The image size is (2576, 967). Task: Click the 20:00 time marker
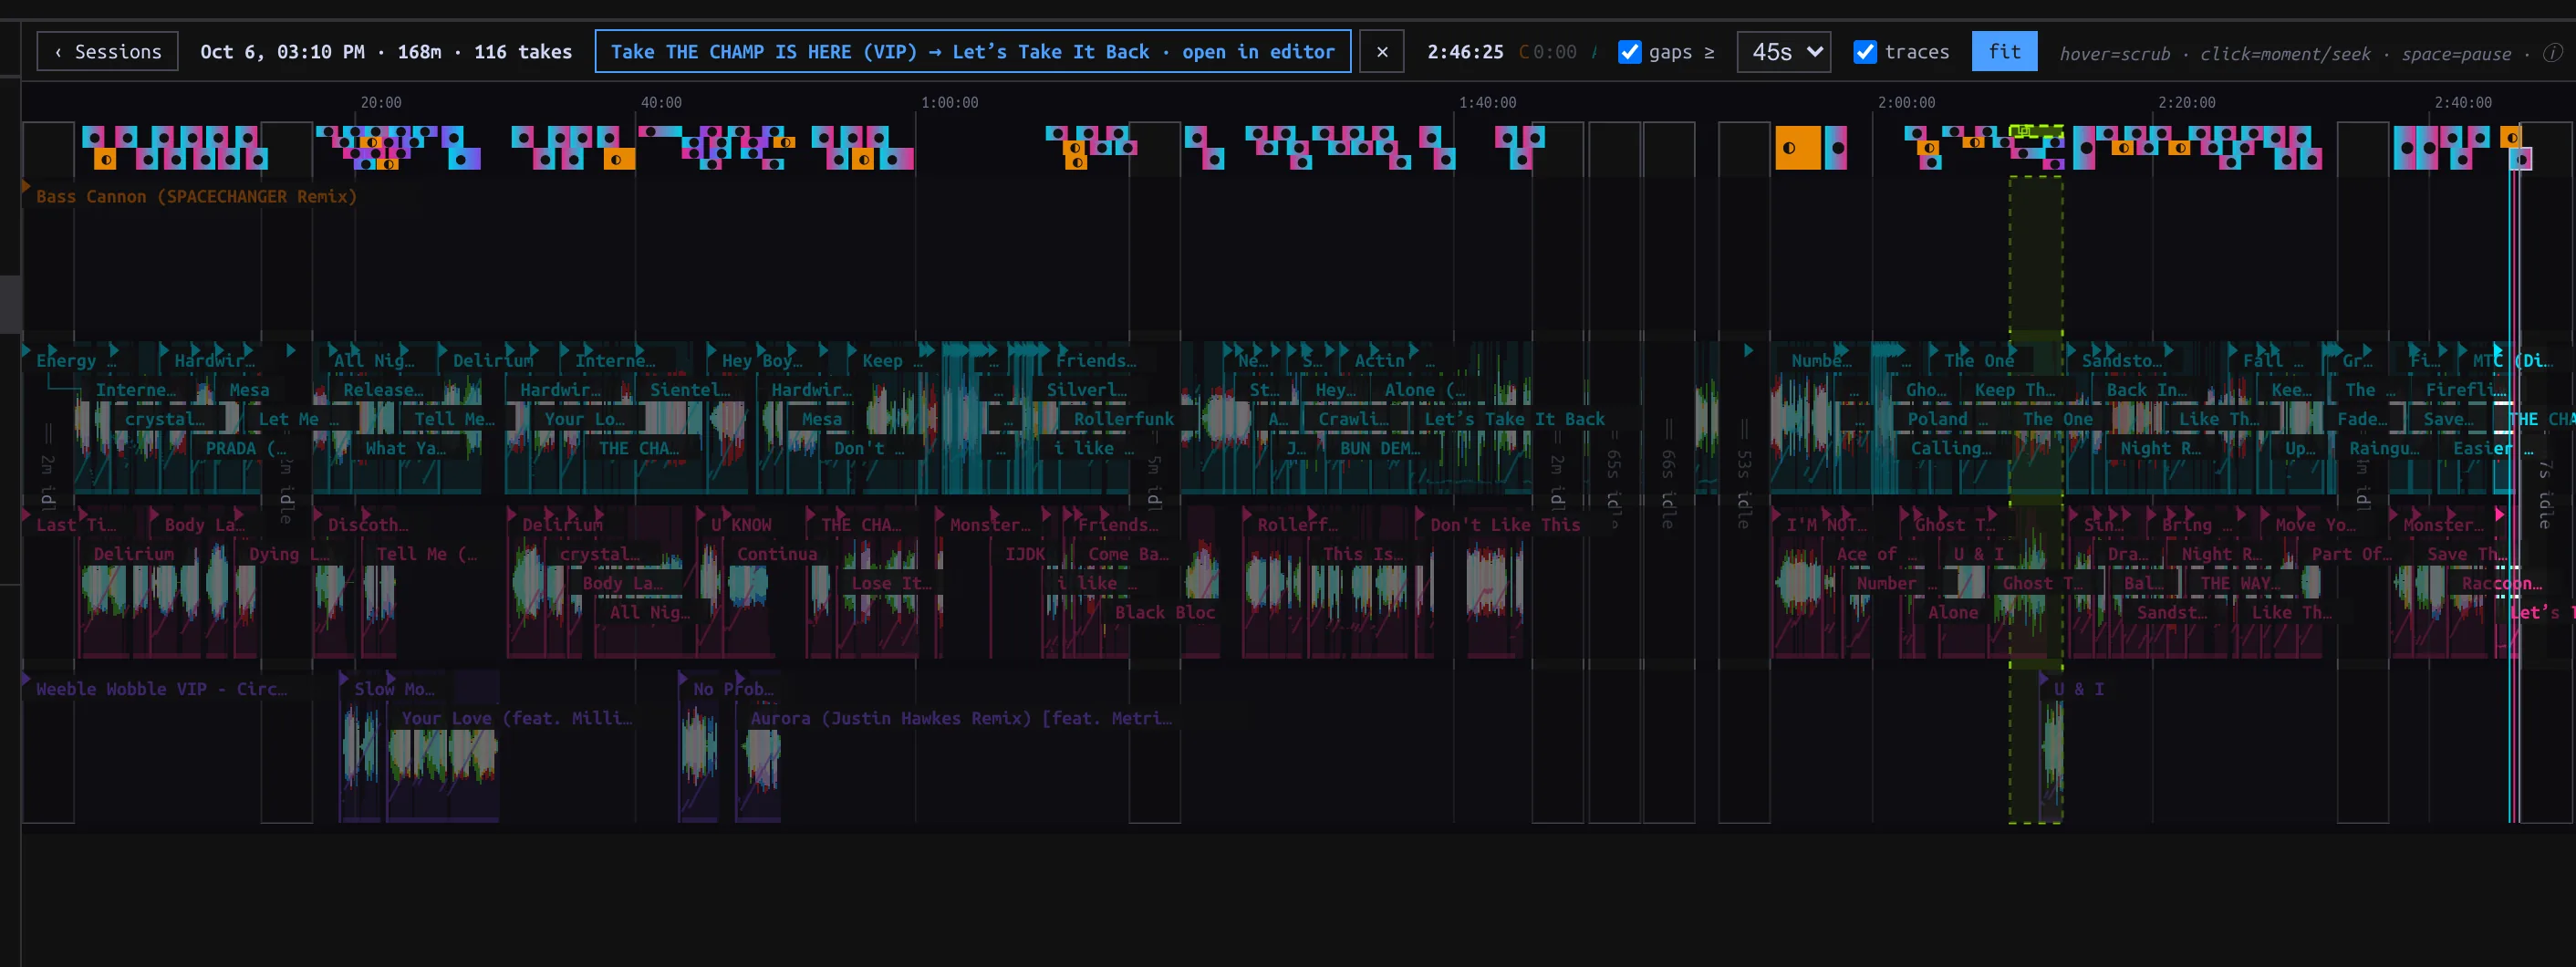pos(381,102)
